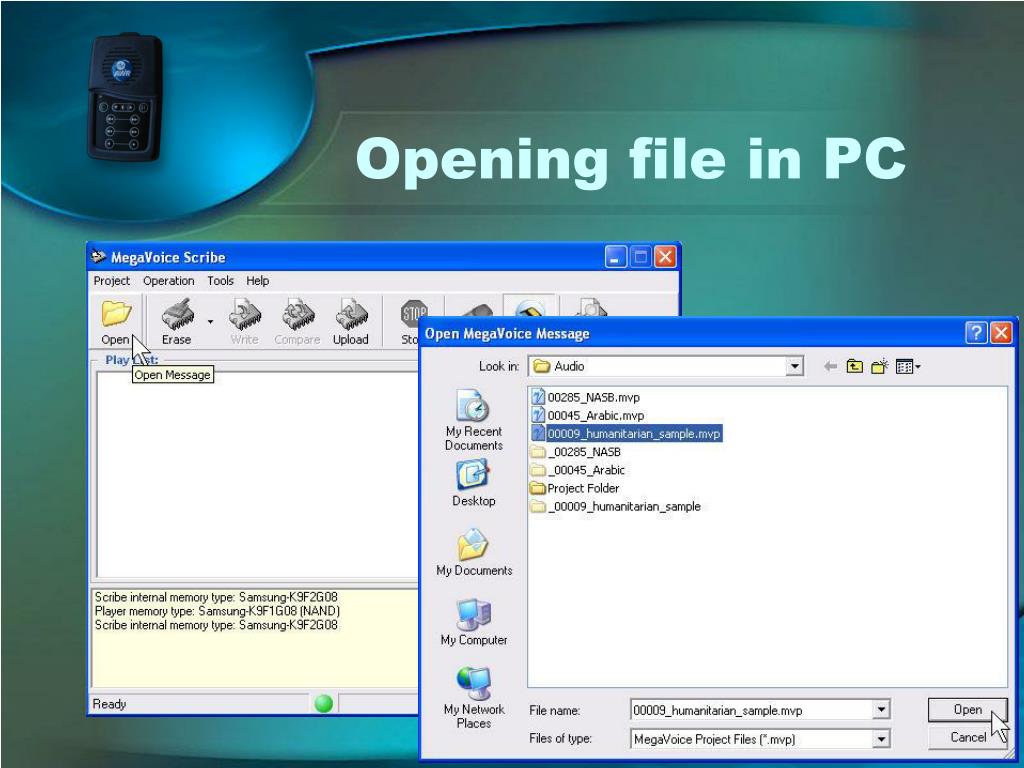Open the Views menu icon
1024x768 pixels.
point(908,367)
